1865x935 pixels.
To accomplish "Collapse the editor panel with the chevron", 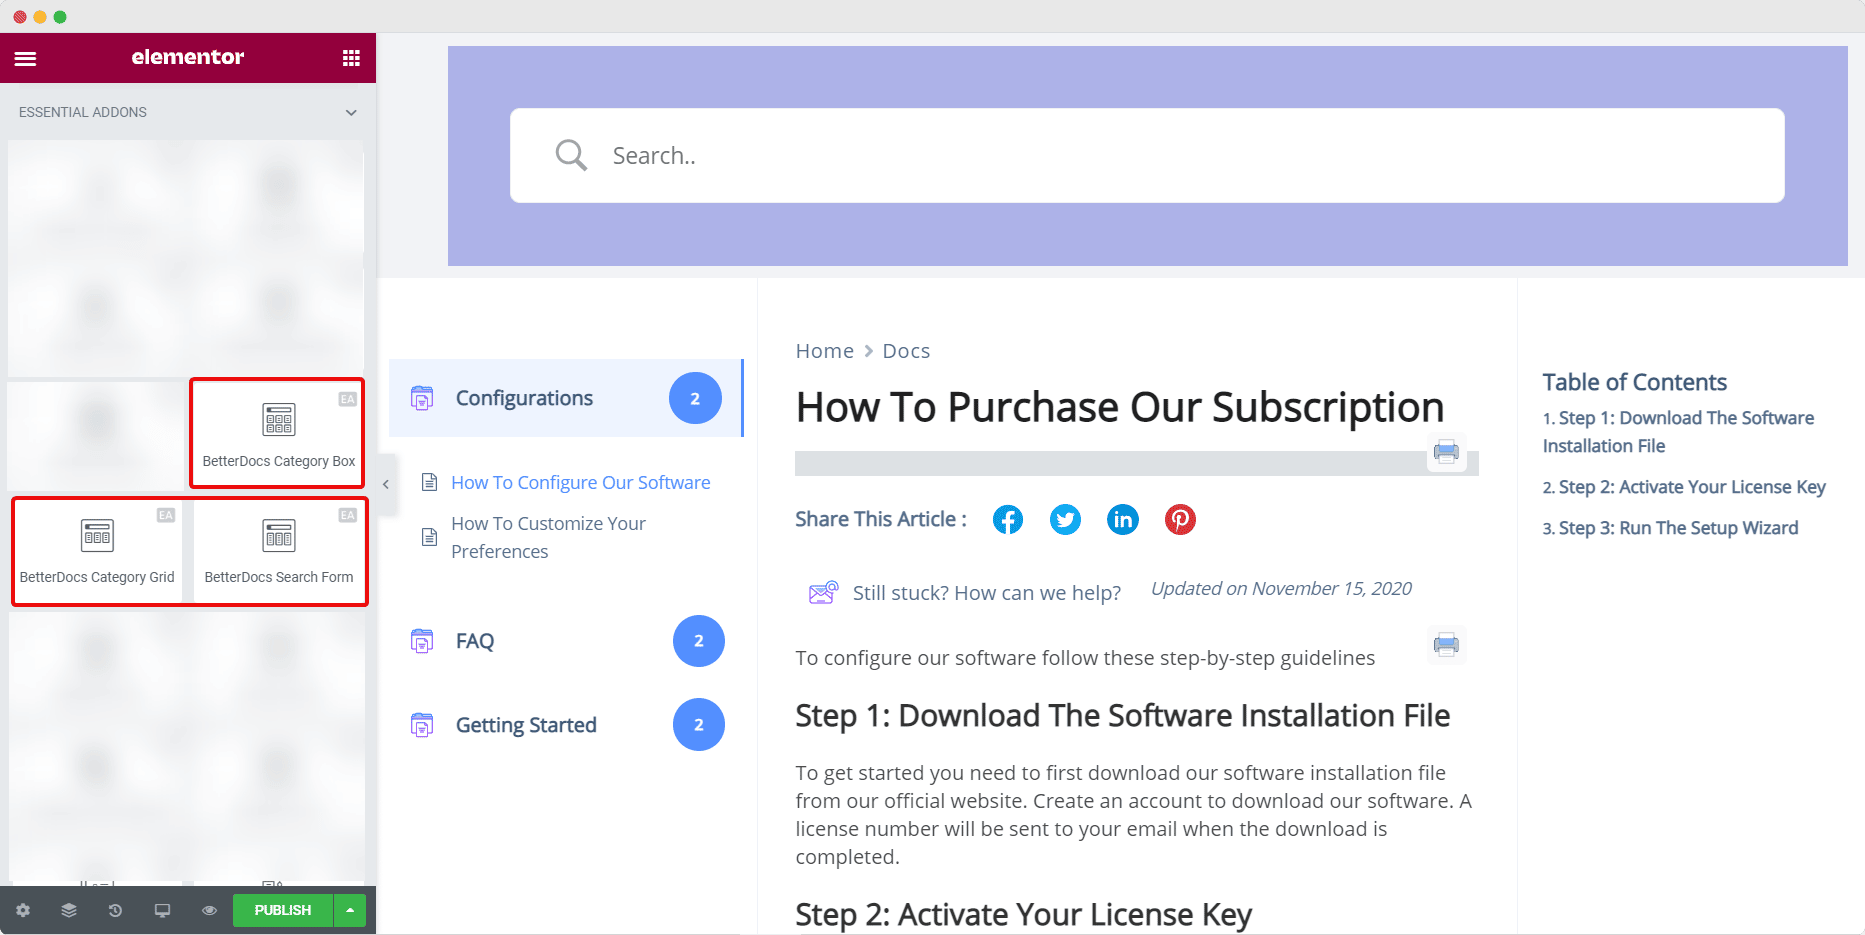I will [385, 483].
